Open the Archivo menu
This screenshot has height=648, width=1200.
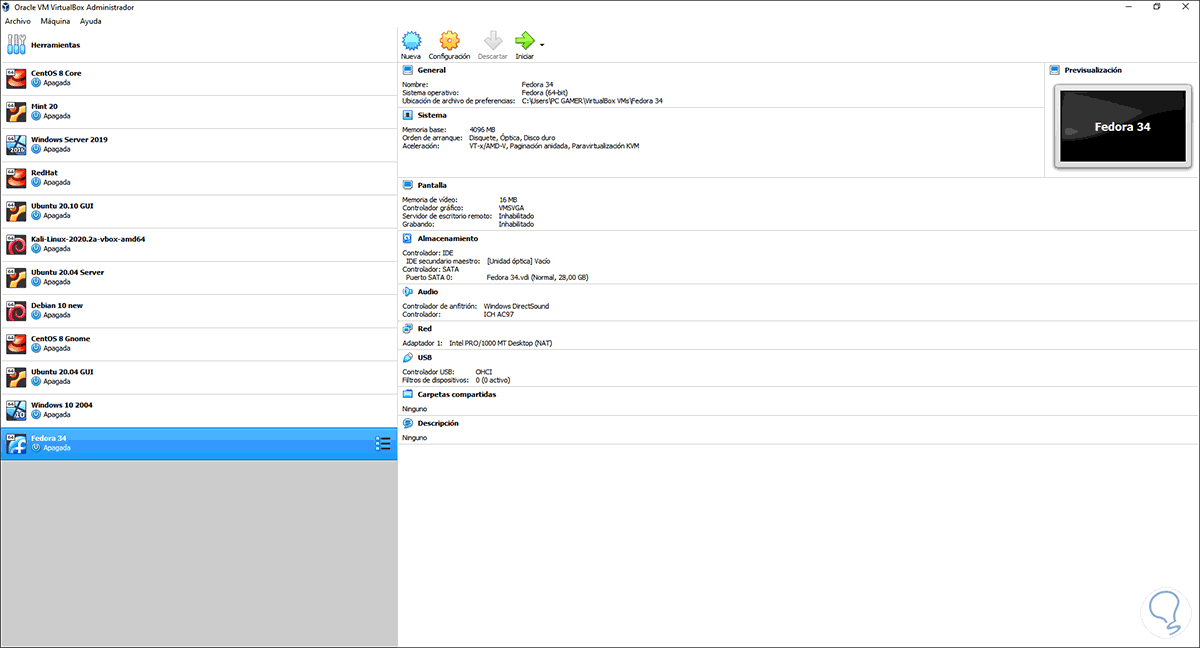pyautogui.click(x=17, y=21)
